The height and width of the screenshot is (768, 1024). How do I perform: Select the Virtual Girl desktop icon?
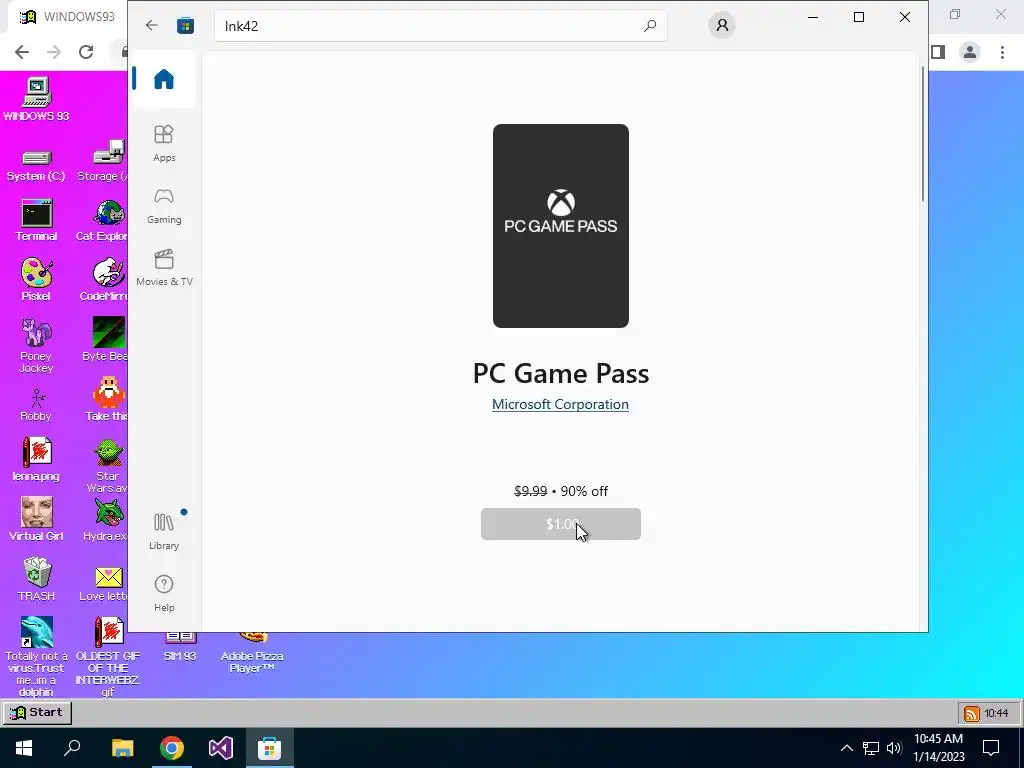[36, 519]
